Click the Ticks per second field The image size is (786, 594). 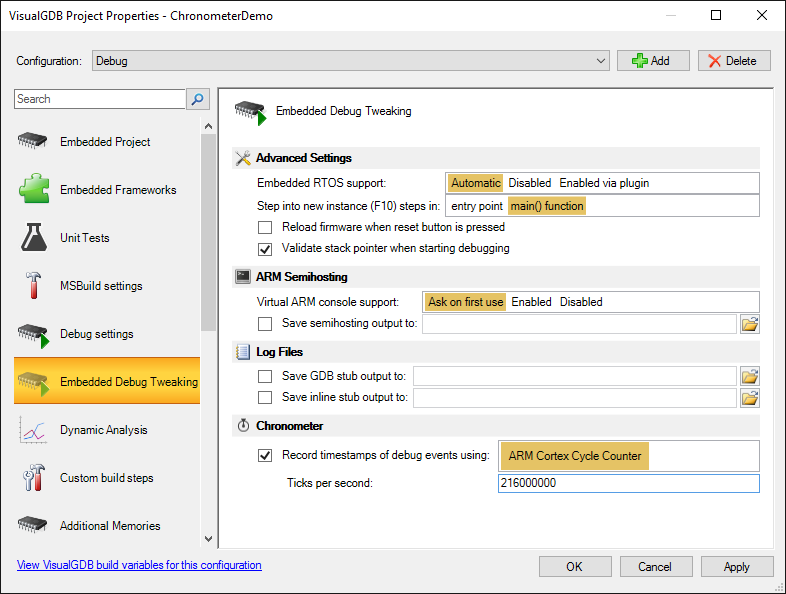(629, 483)
